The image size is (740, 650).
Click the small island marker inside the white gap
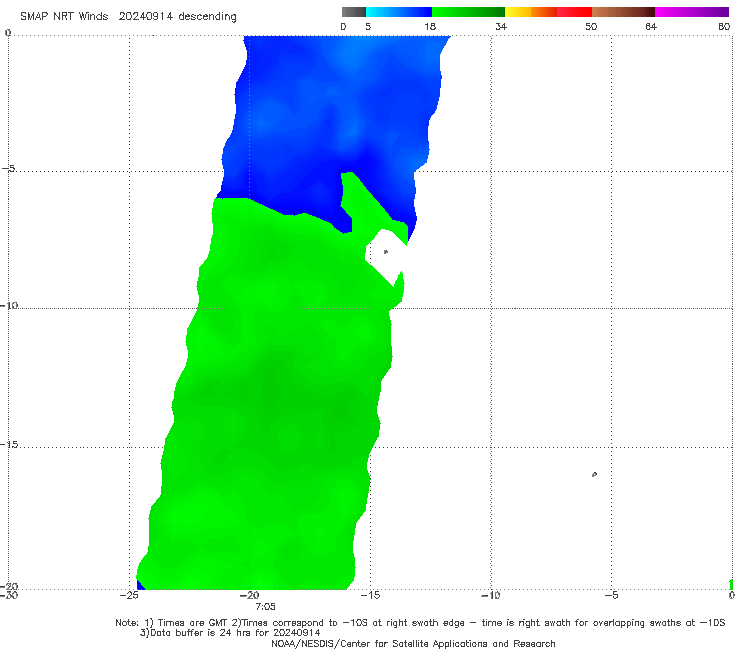tap(386, 252)
